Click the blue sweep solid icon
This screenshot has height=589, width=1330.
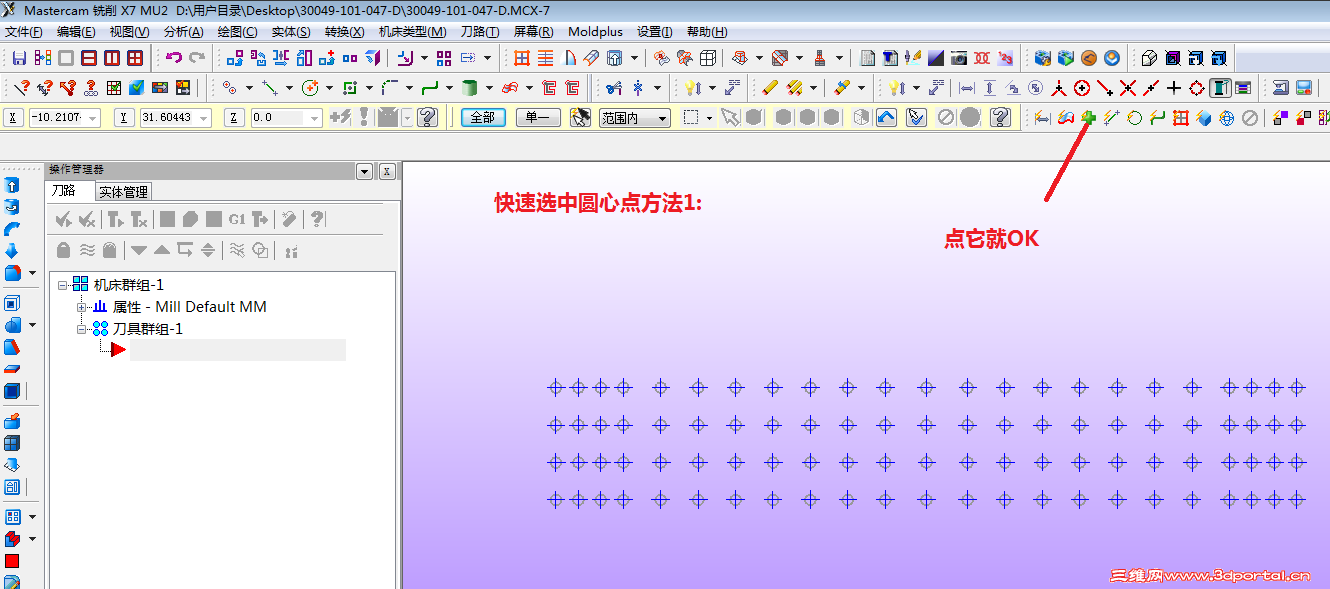pos(12,229)
